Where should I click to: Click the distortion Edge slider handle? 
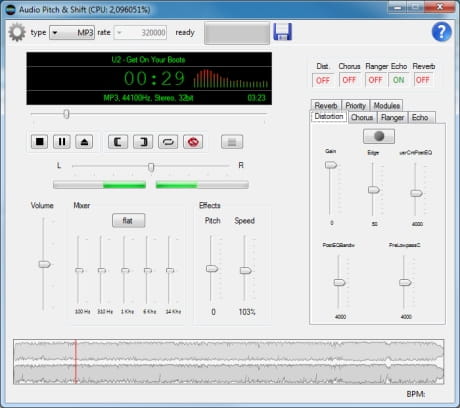[374, 190]
